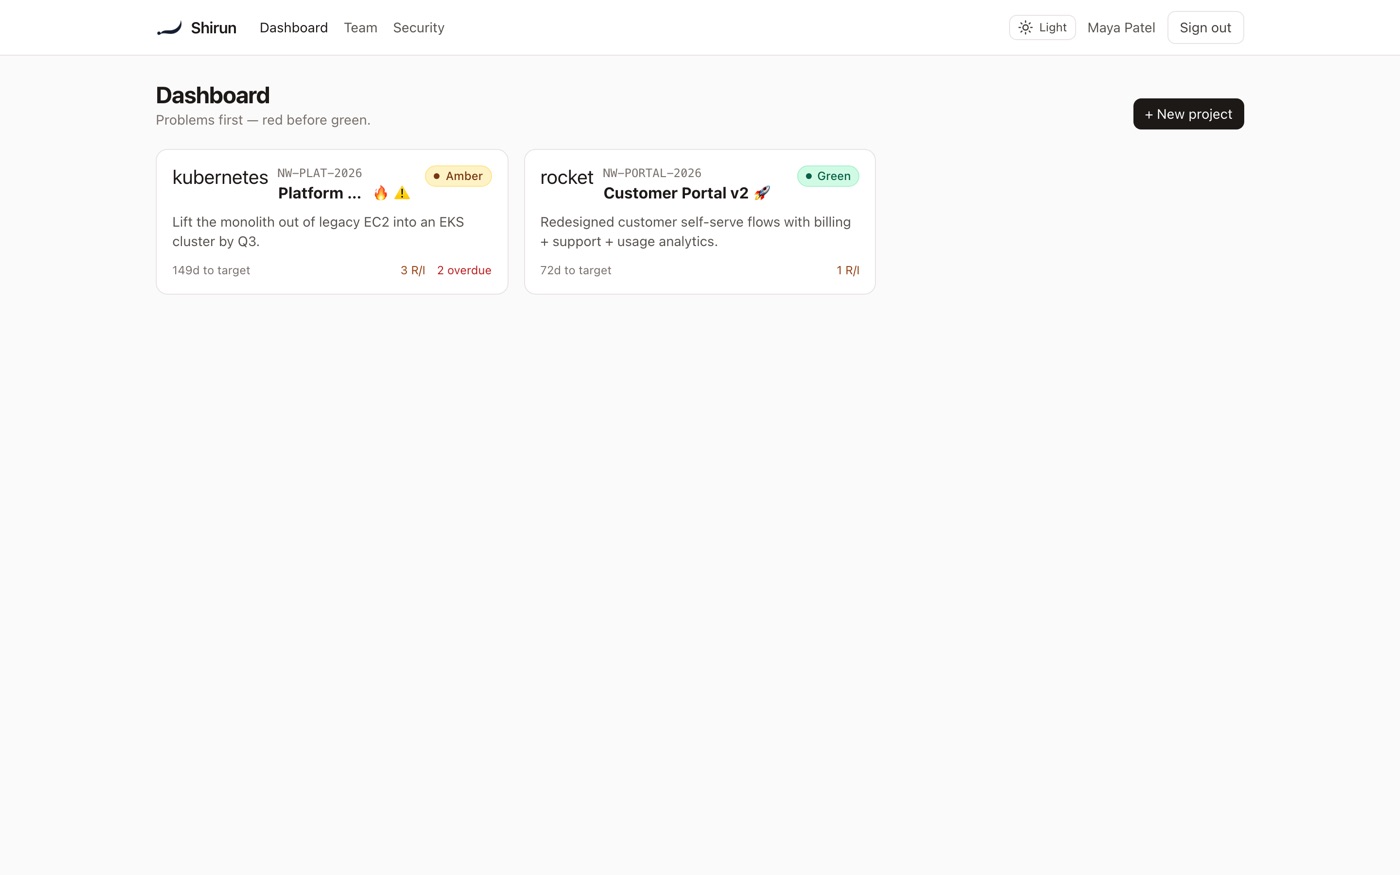Click the Shirun logo icon
Viewport: 1400px width, 875px height.
[169, 28]
